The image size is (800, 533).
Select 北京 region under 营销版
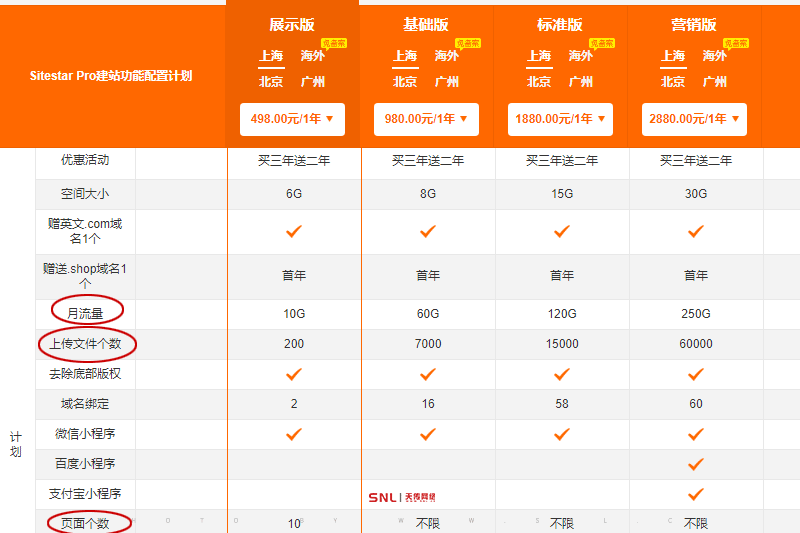(x=673, y=82)
